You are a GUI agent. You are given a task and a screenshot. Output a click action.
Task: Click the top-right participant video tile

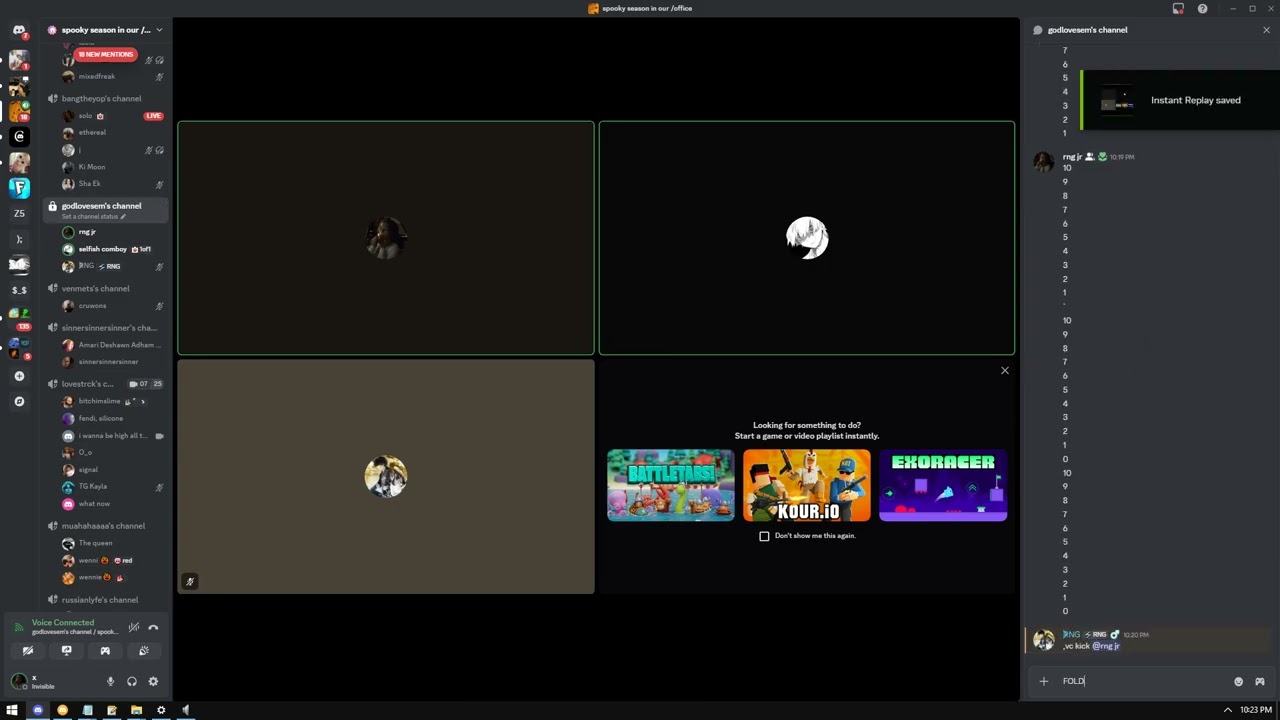tap(807, 238)
